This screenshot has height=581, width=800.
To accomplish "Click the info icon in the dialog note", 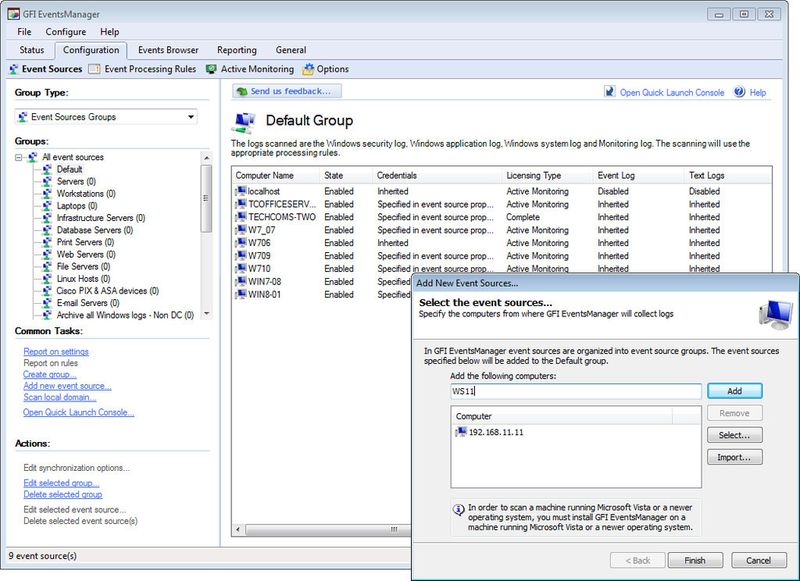I will 459,509.
